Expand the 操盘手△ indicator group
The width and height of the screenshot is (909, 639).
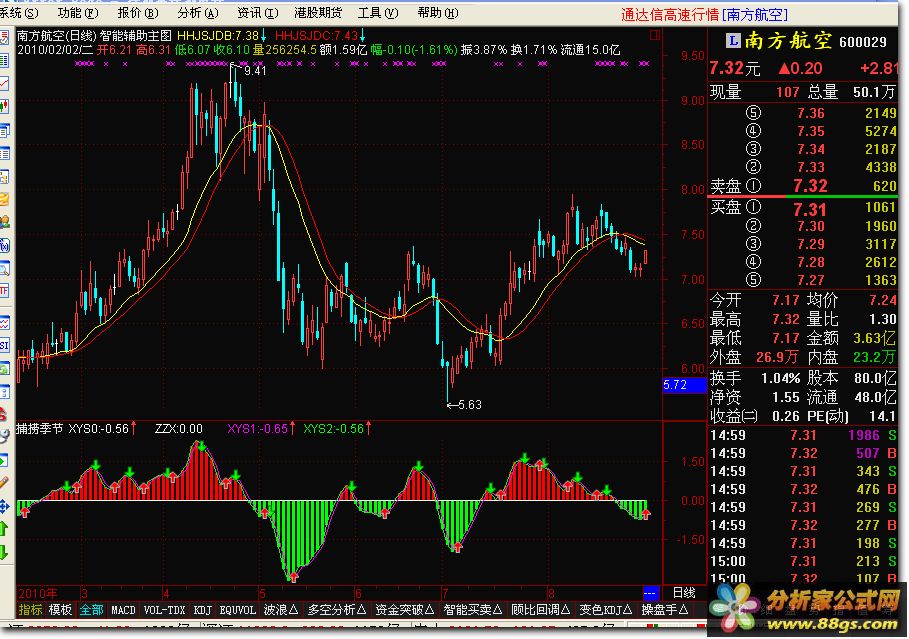pyautogui.click(x=664, y=609)
